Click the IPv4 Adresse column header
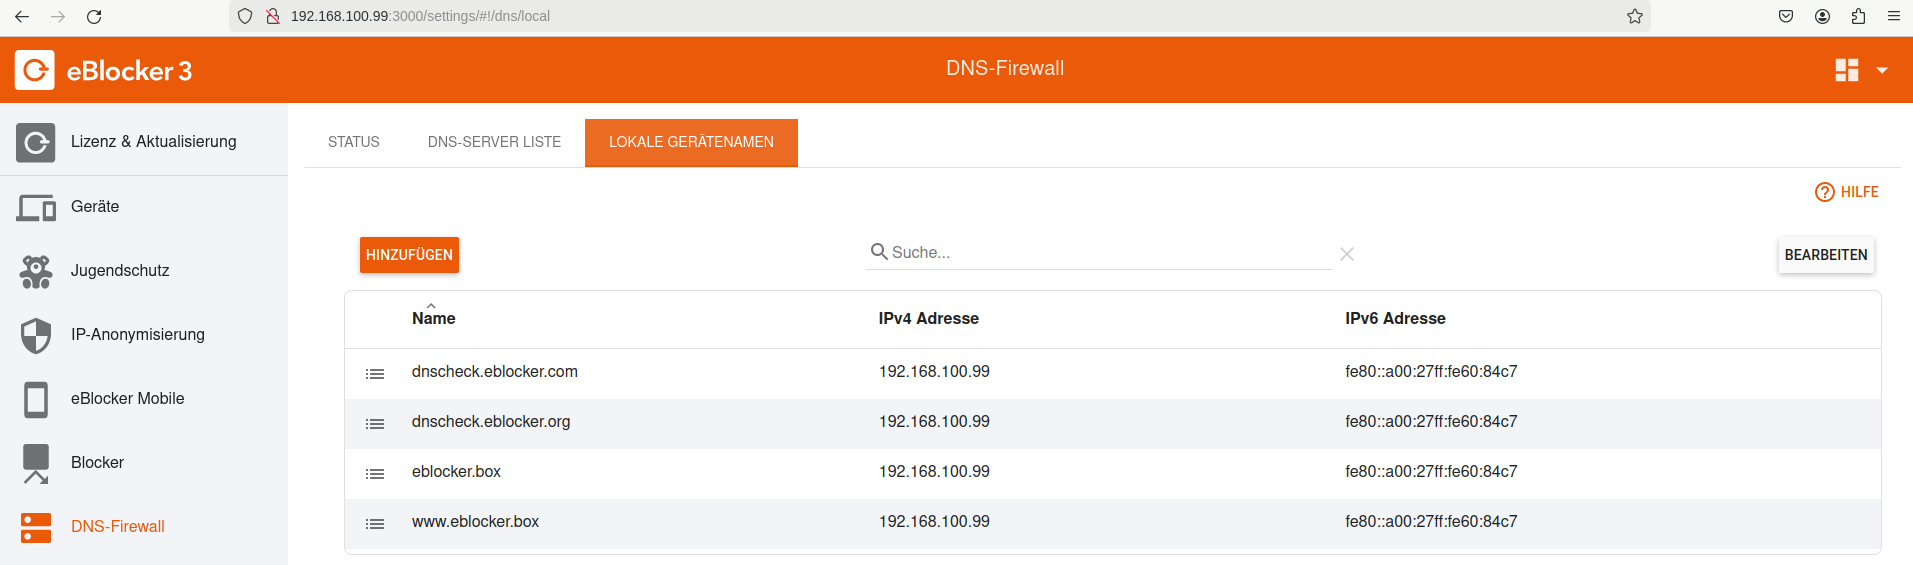The image size is (1913, 565). pos(928,318)
